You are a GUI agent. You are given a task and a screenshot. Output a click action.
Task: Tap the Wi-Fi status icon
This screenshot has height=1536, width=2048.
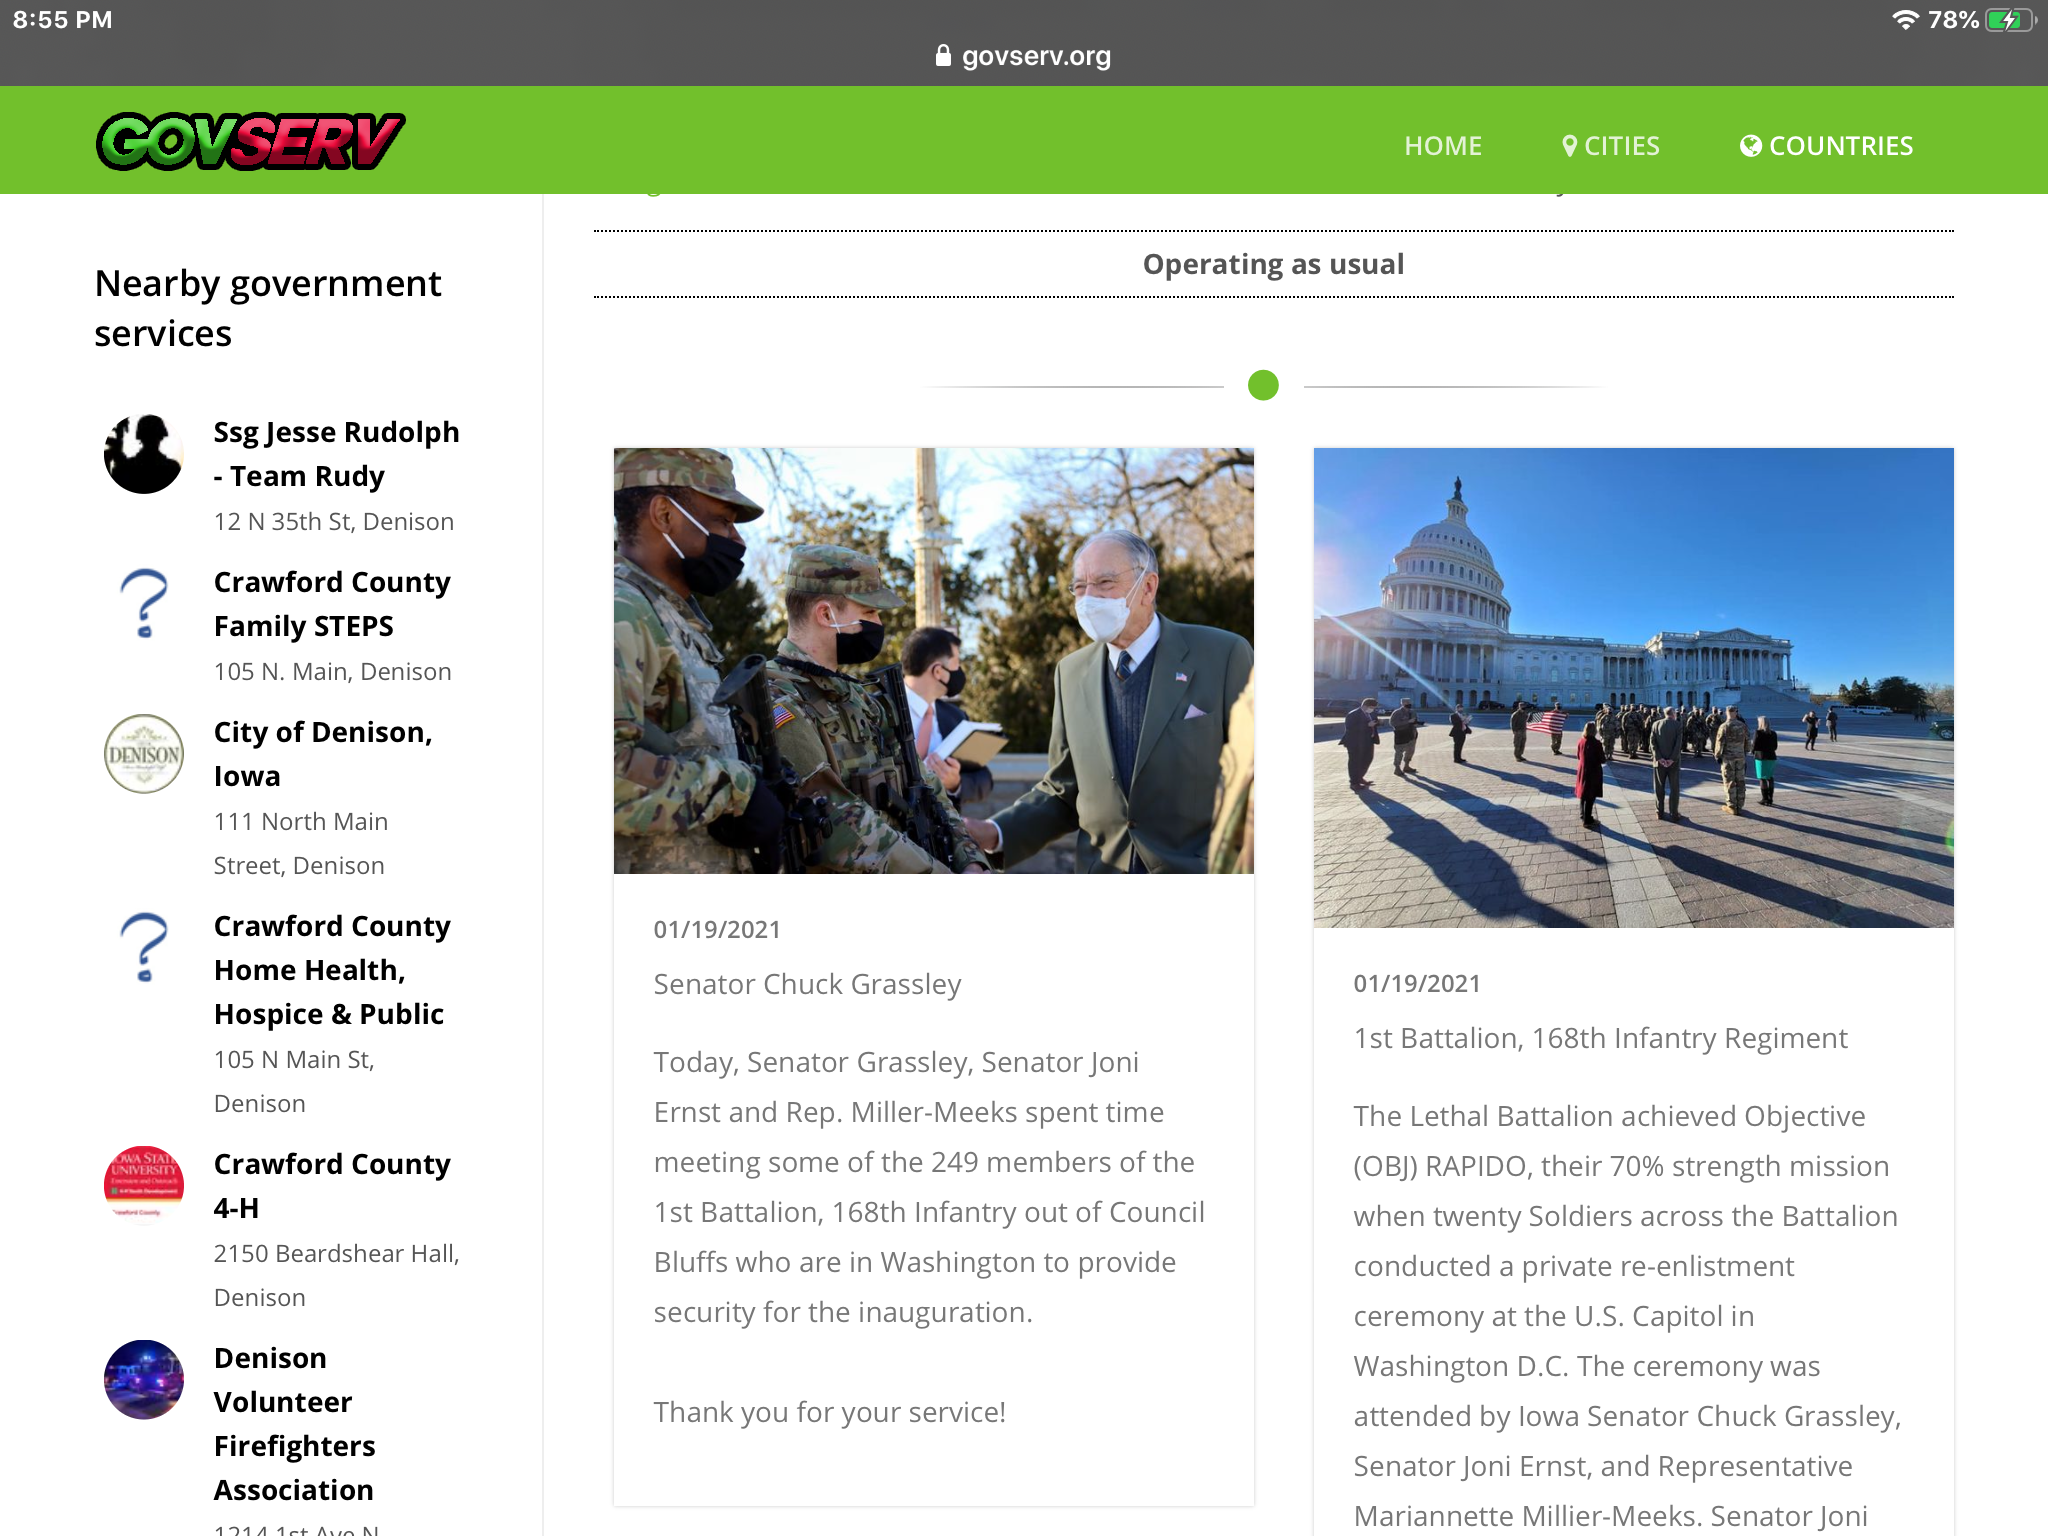(x=1905, y=20)
